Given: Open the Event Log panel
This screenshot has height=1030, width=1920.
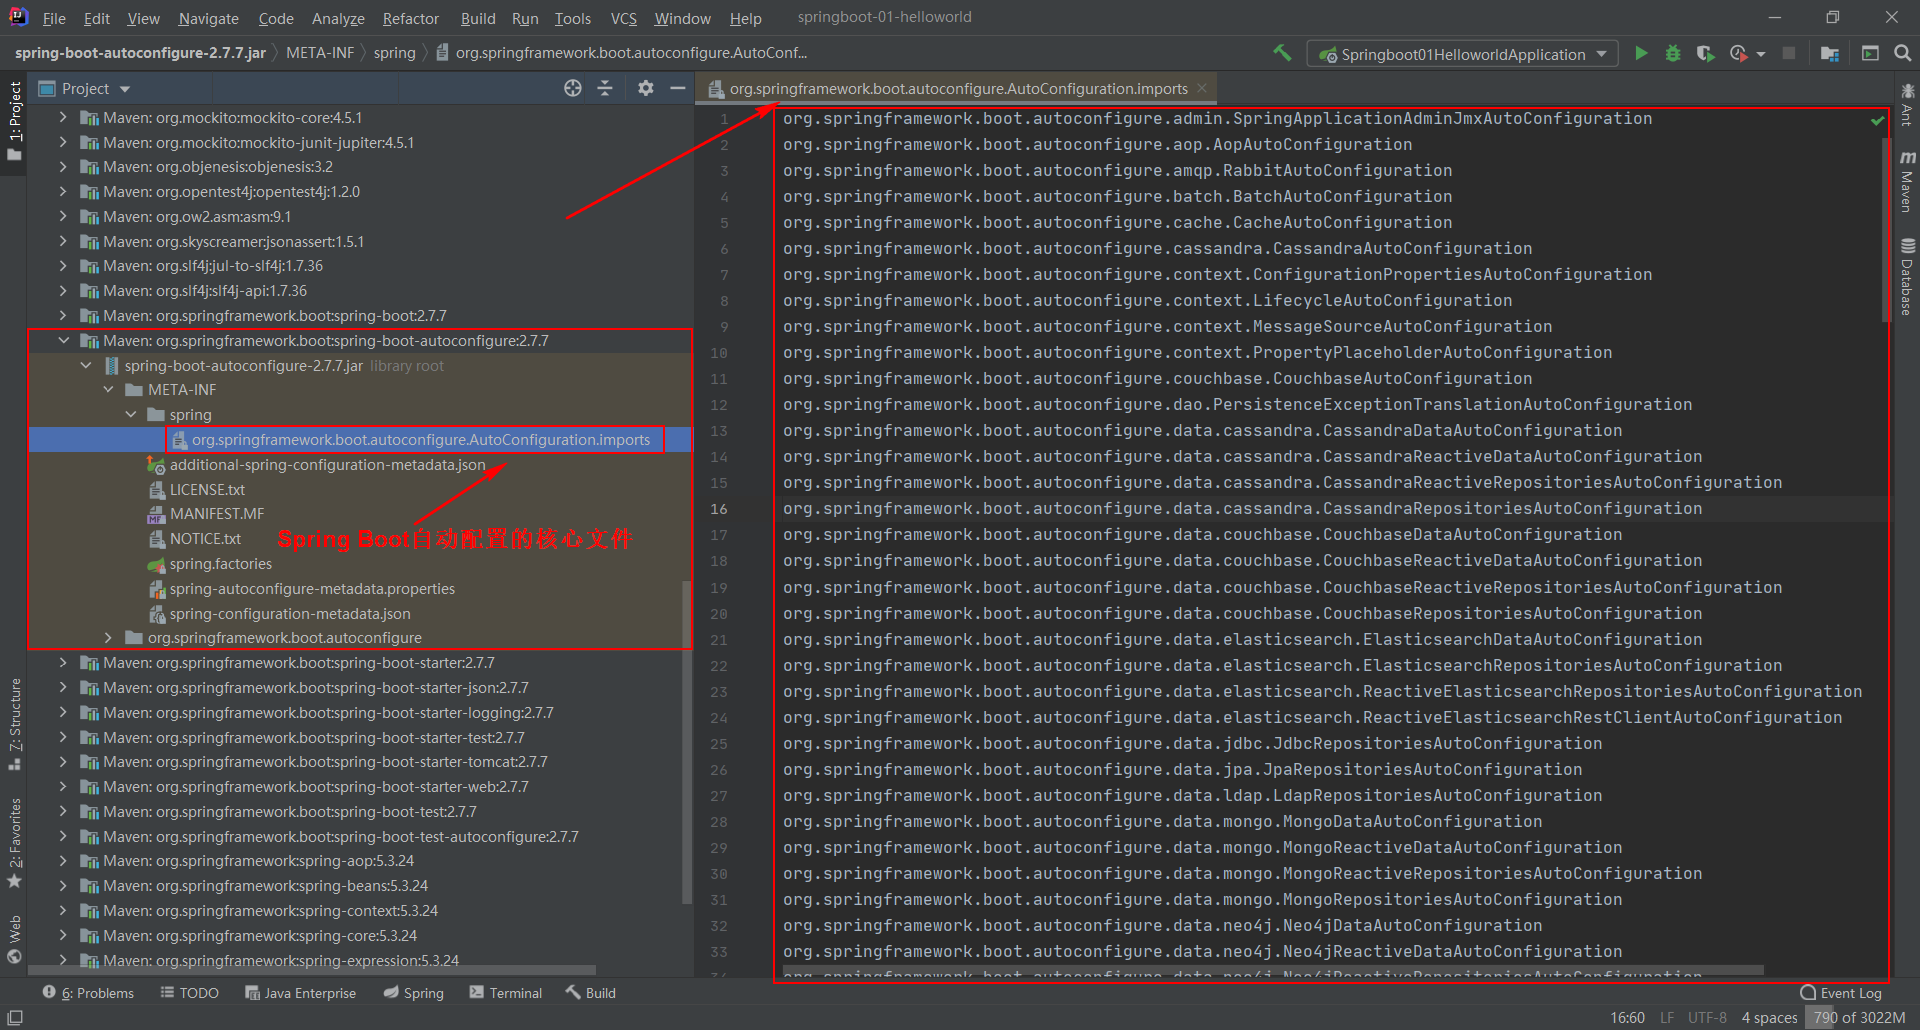Looking at the screenshot, I should (1841, 993).
